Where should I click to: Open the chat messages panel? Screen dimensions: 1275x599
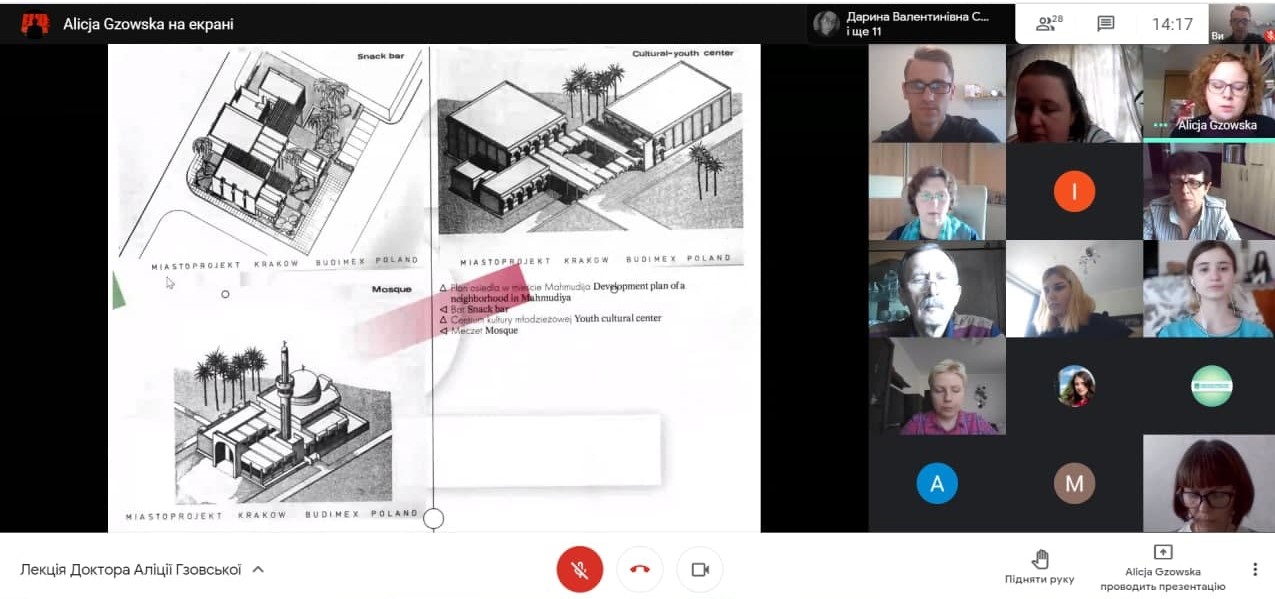[1105, 24]
